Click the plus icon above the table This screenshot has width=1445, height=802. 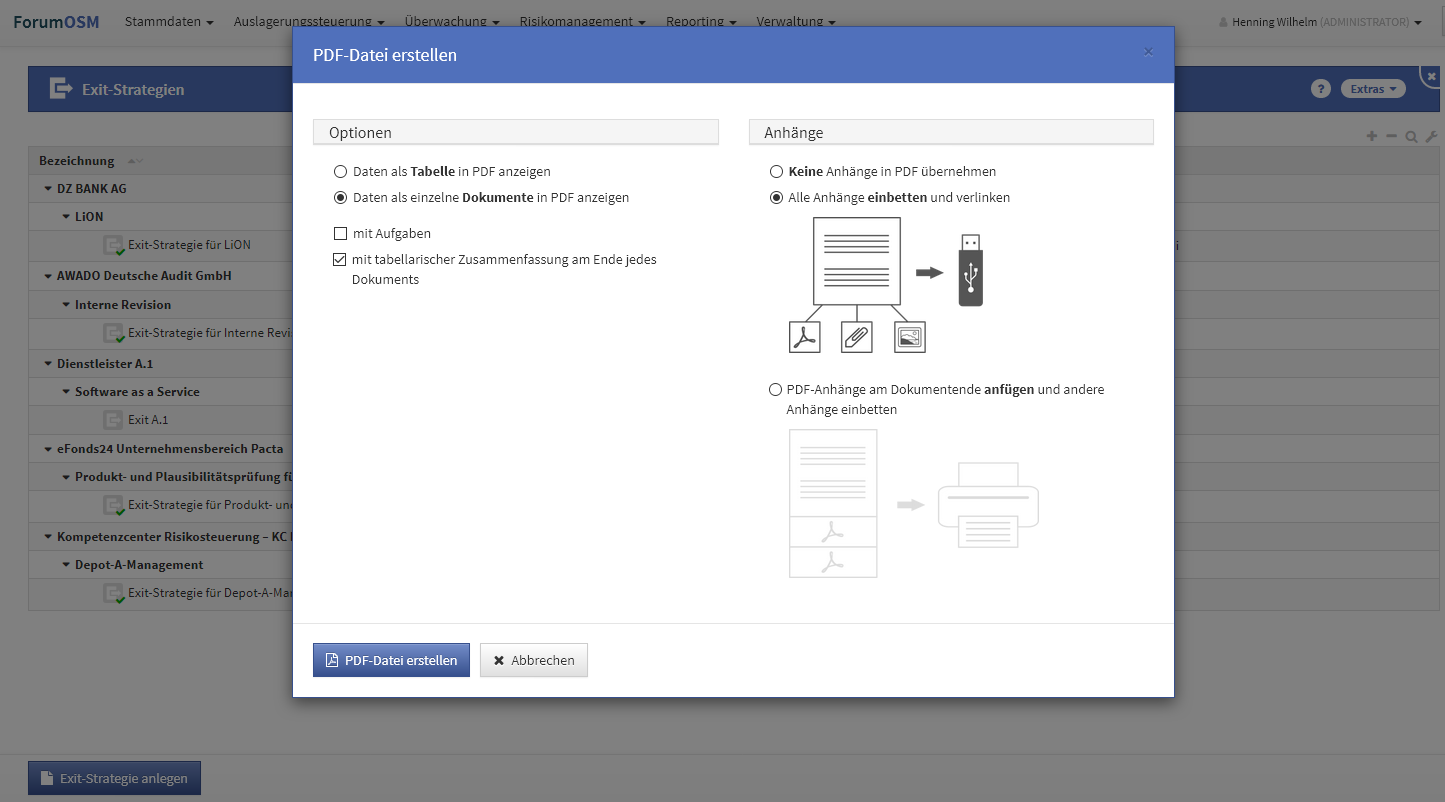point(1371,137)
